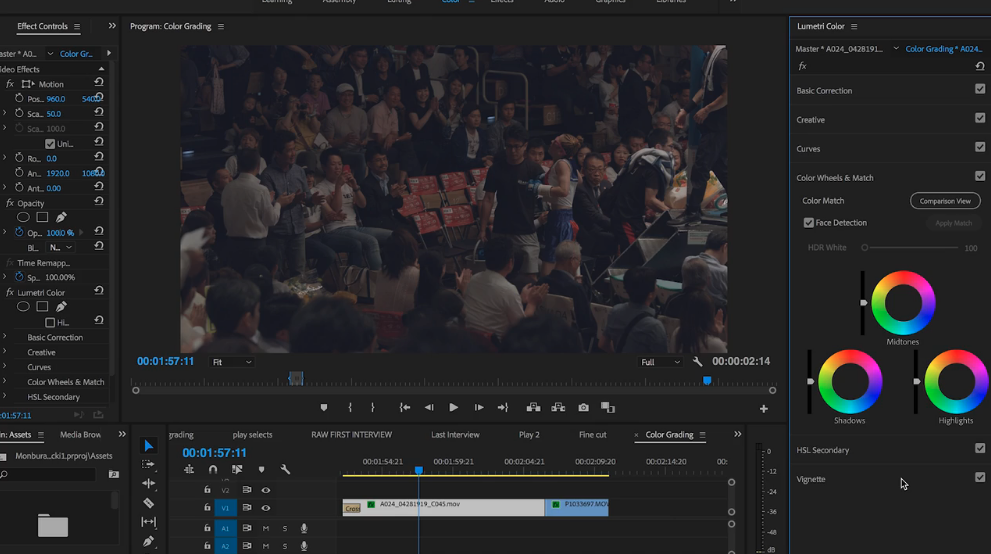The image size is (991, 554).
Task: Click the Comparison View button
Action: tap(945, 201)
